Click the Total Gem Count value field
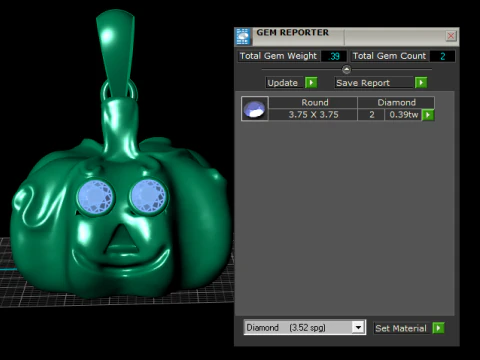This screenshot has height=360, width=480. (x=442, y=56)
